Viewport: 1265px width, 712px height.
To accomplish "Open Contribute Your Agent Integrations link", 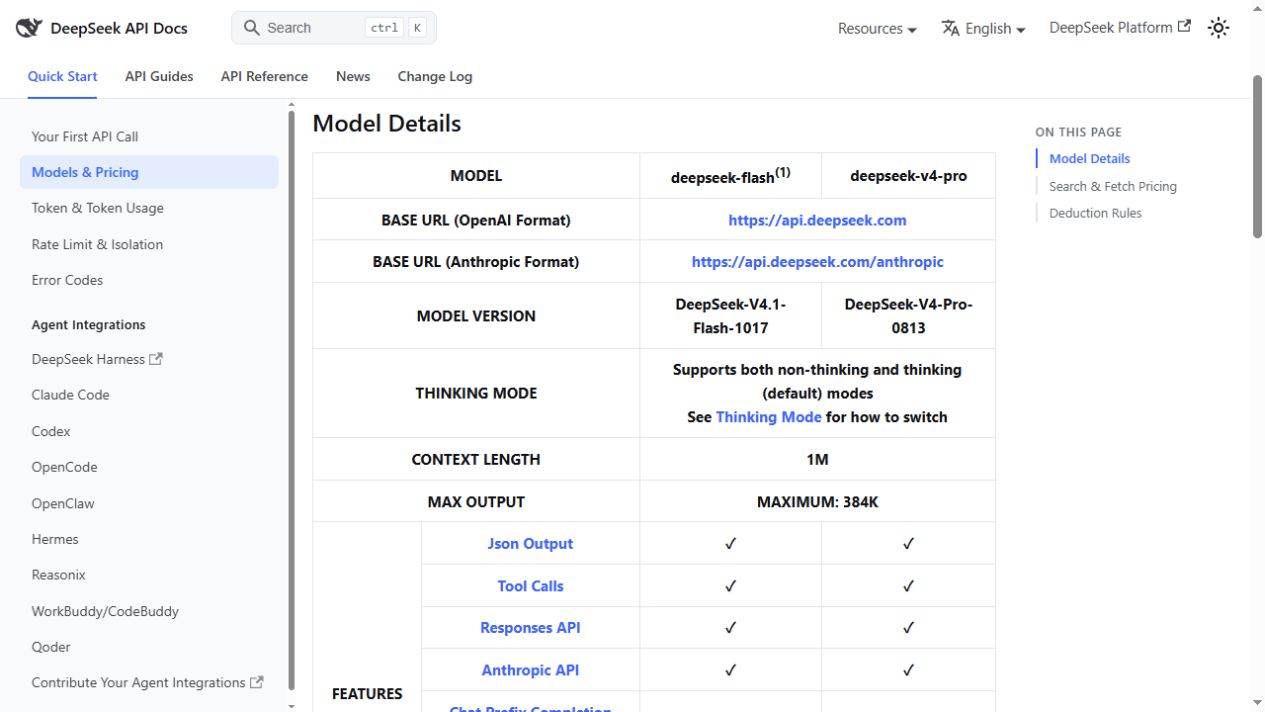I will 147,682.
